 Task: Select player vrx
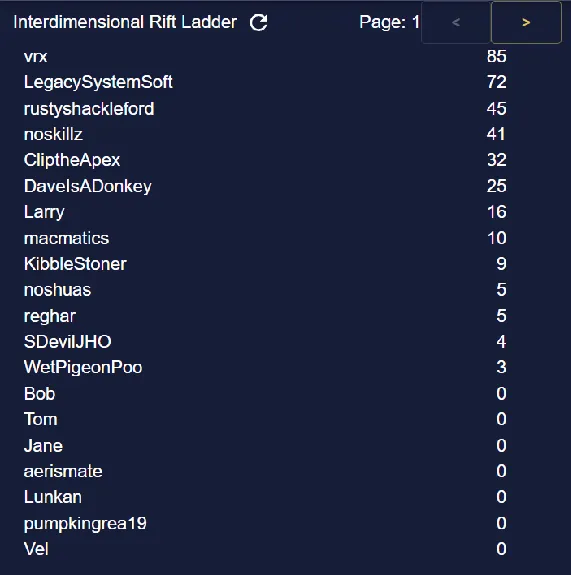point(36,57)
